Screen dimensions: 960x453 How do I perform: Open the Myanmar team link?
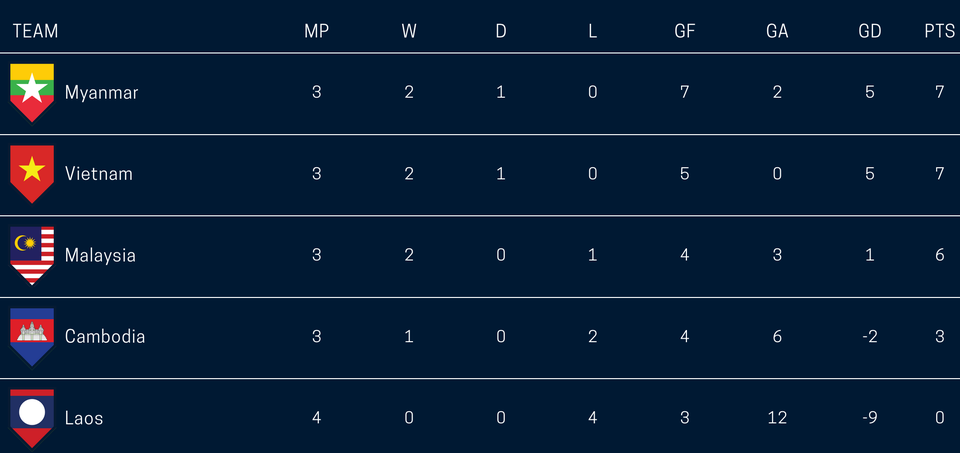point(101,92)
